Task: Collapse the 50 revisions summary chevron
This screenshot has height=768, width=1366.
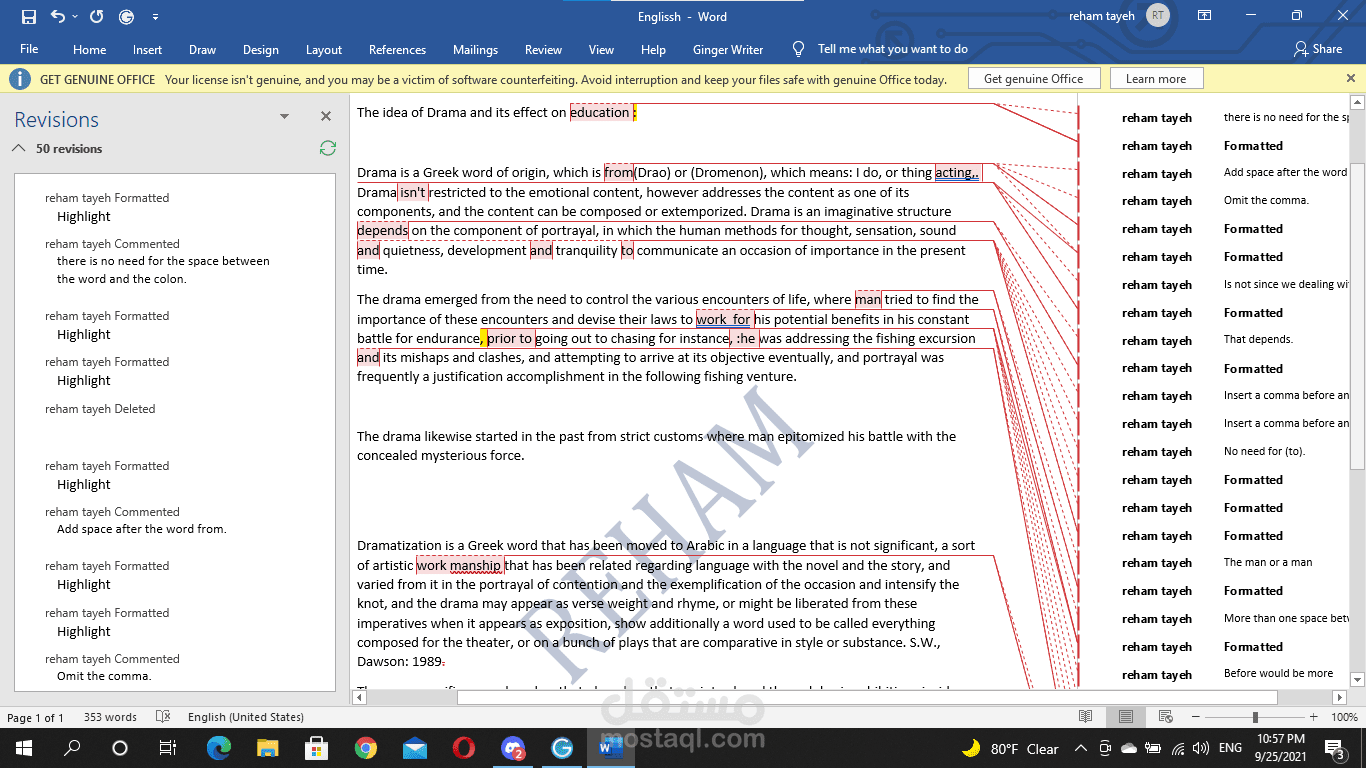Action: pyautogui.click(x=20, y=148)
